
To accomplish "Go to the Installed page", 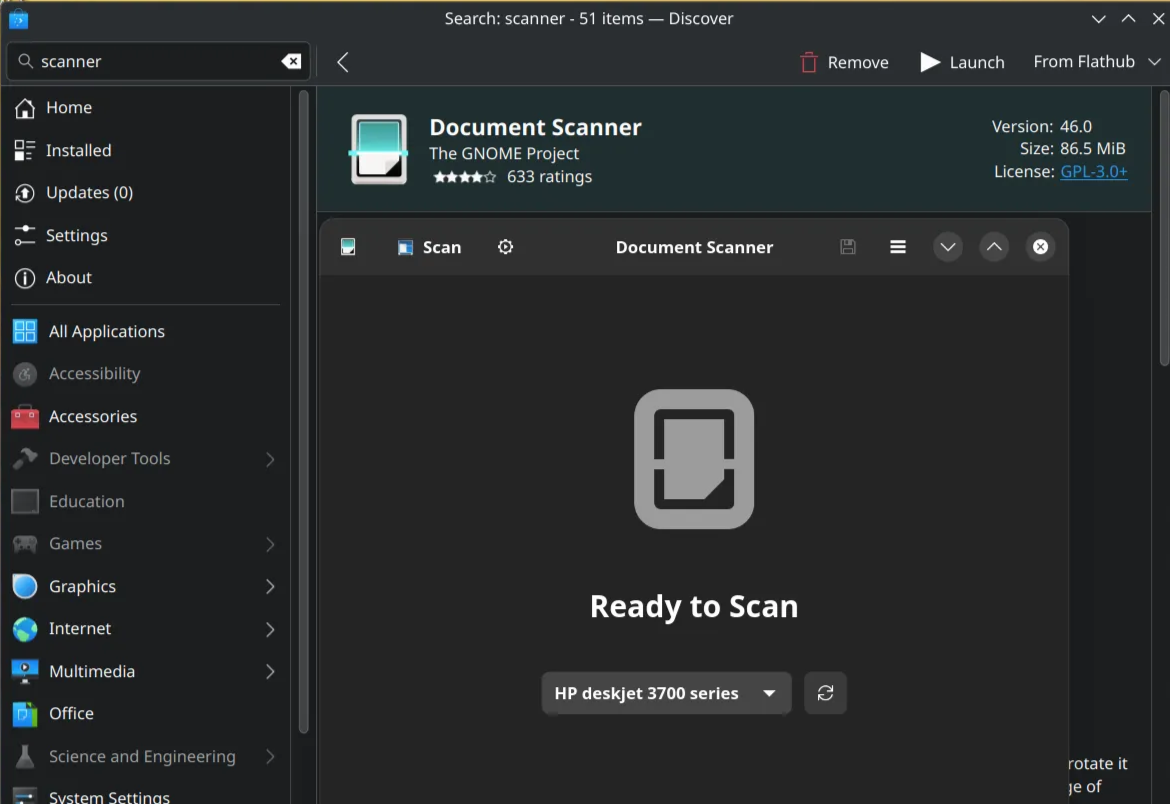I will tap(78, 150).
